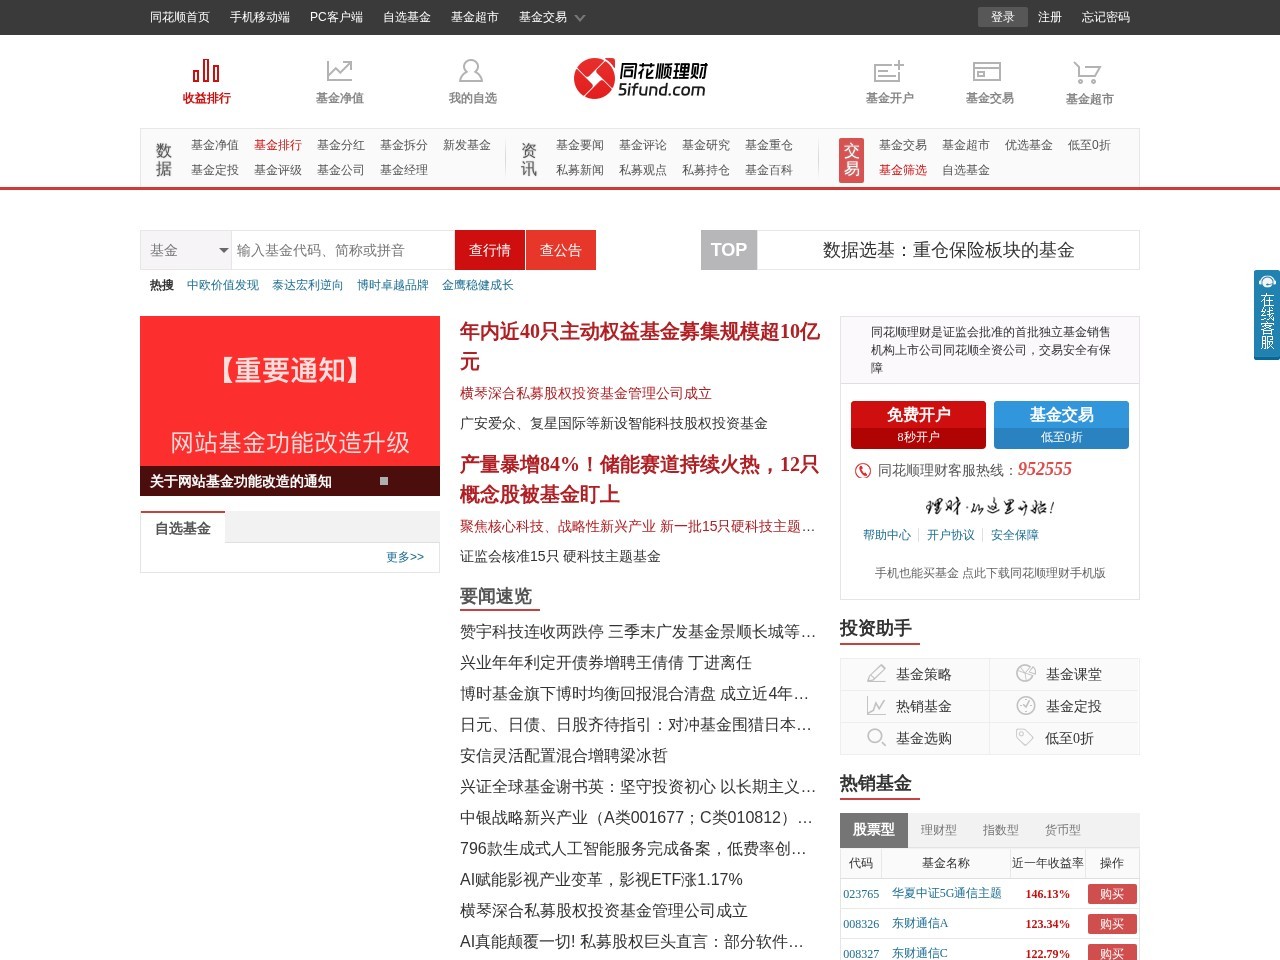
Task: Click the 免费开户 button
Action: (917, 424)
